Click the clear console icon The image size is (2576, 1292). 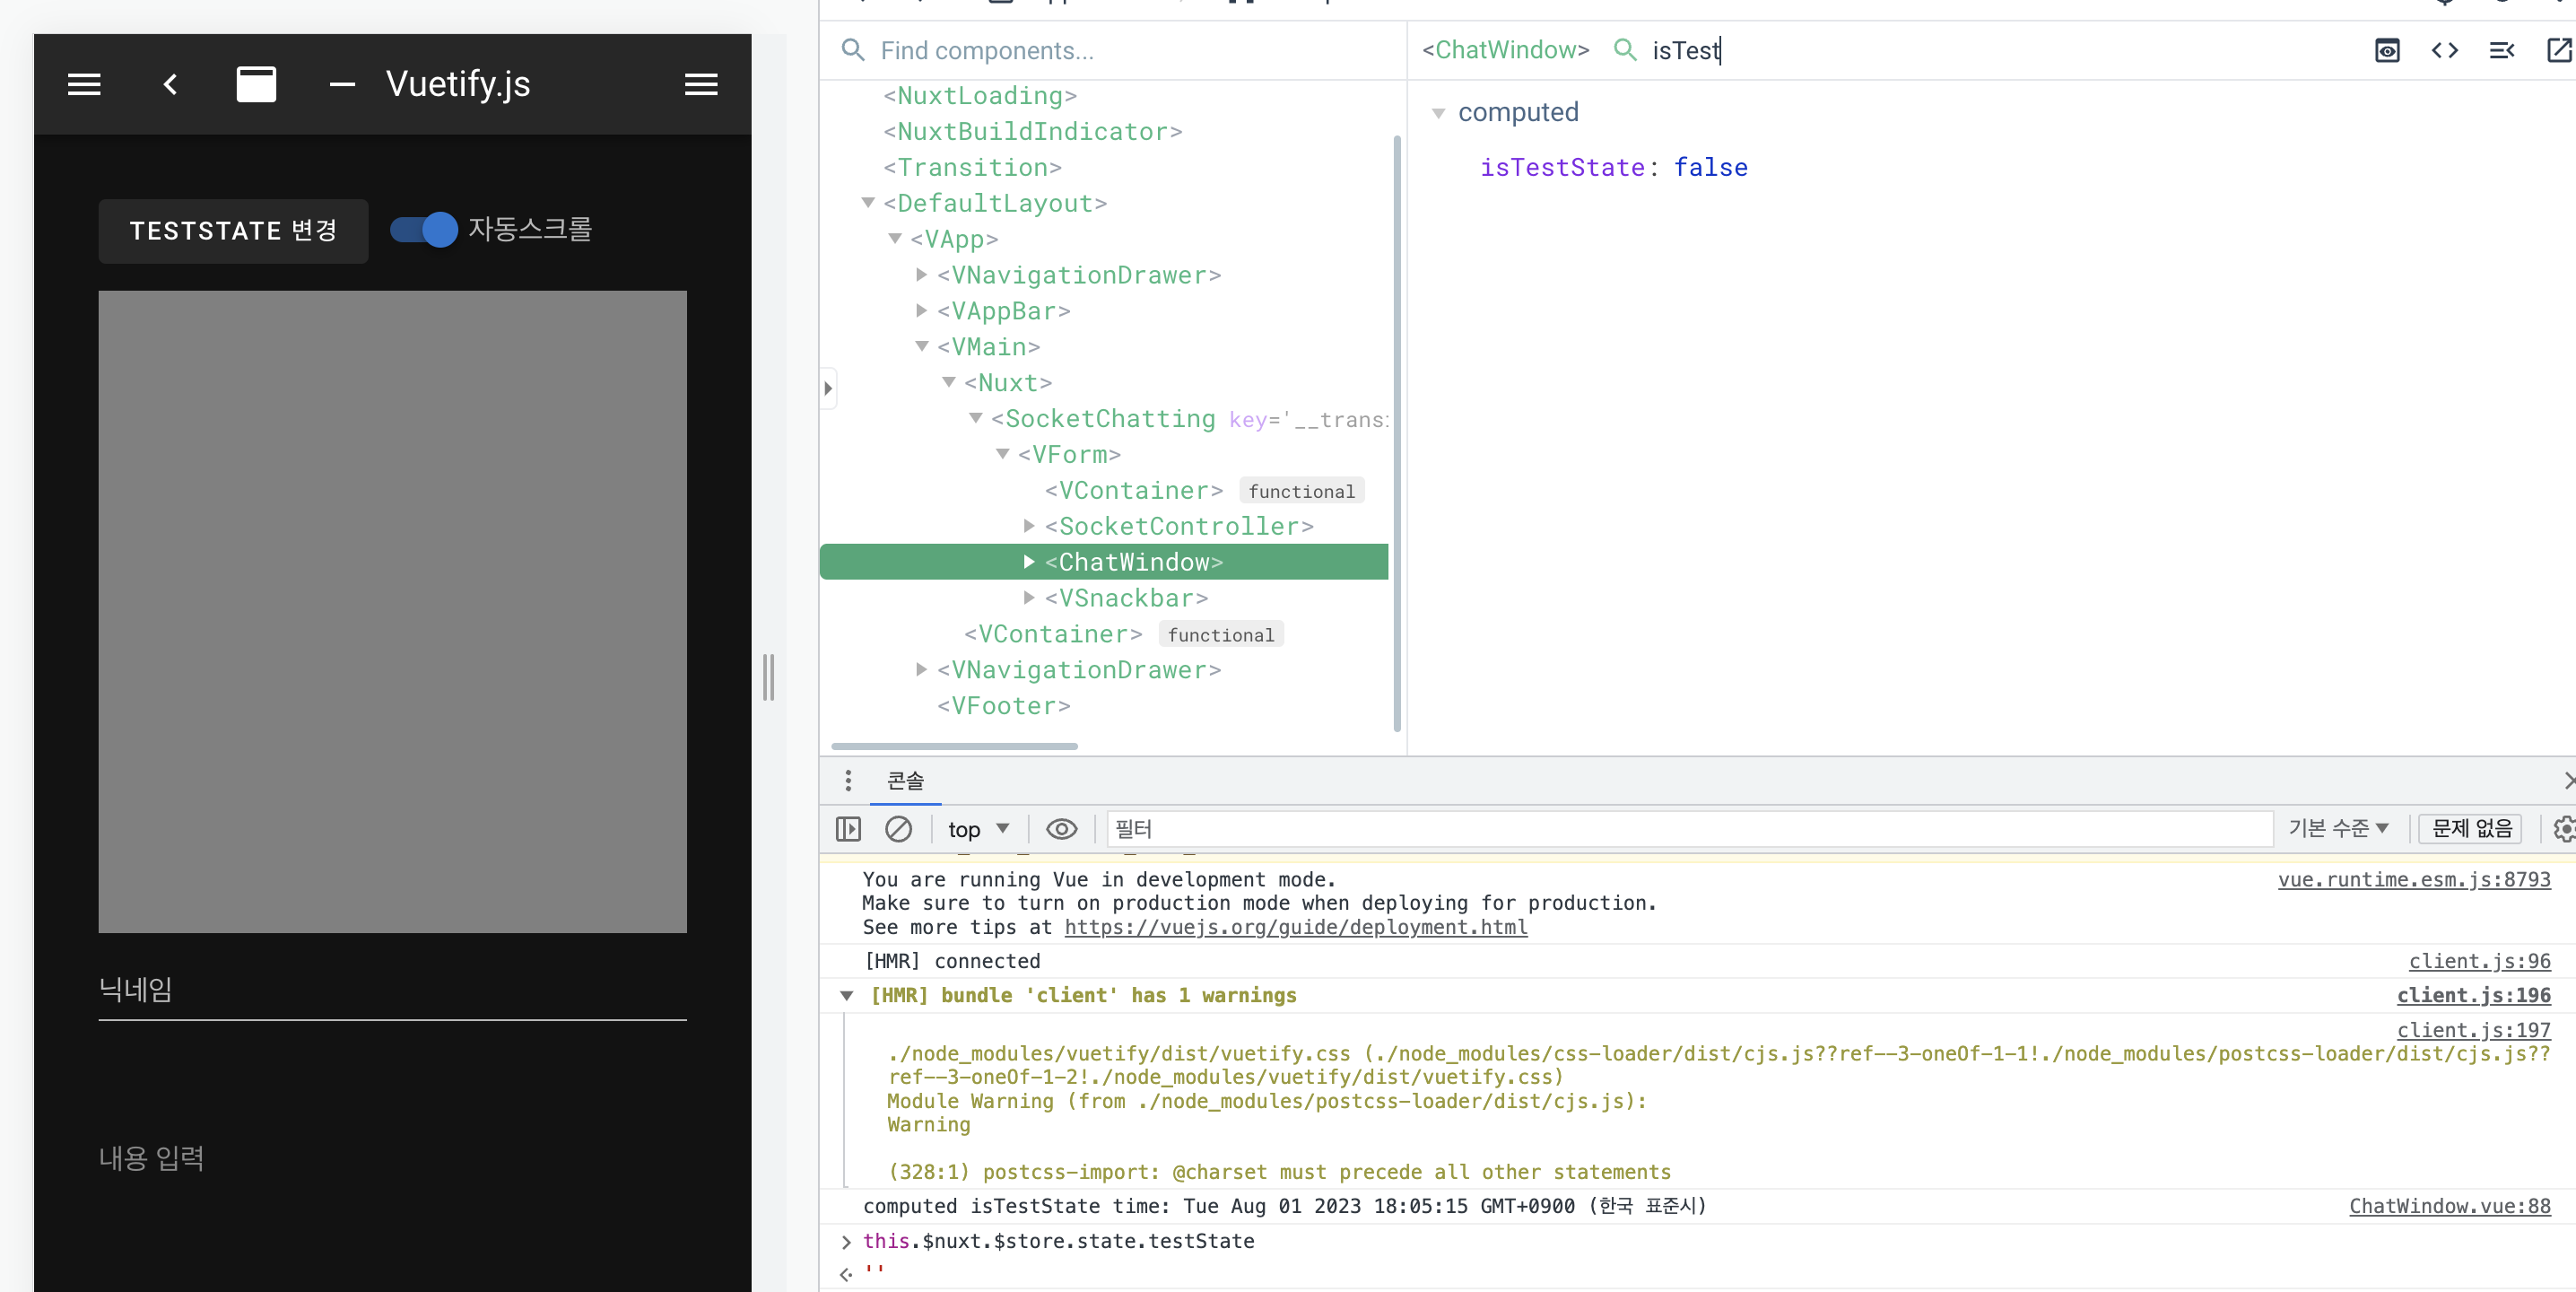pos(900,829)
